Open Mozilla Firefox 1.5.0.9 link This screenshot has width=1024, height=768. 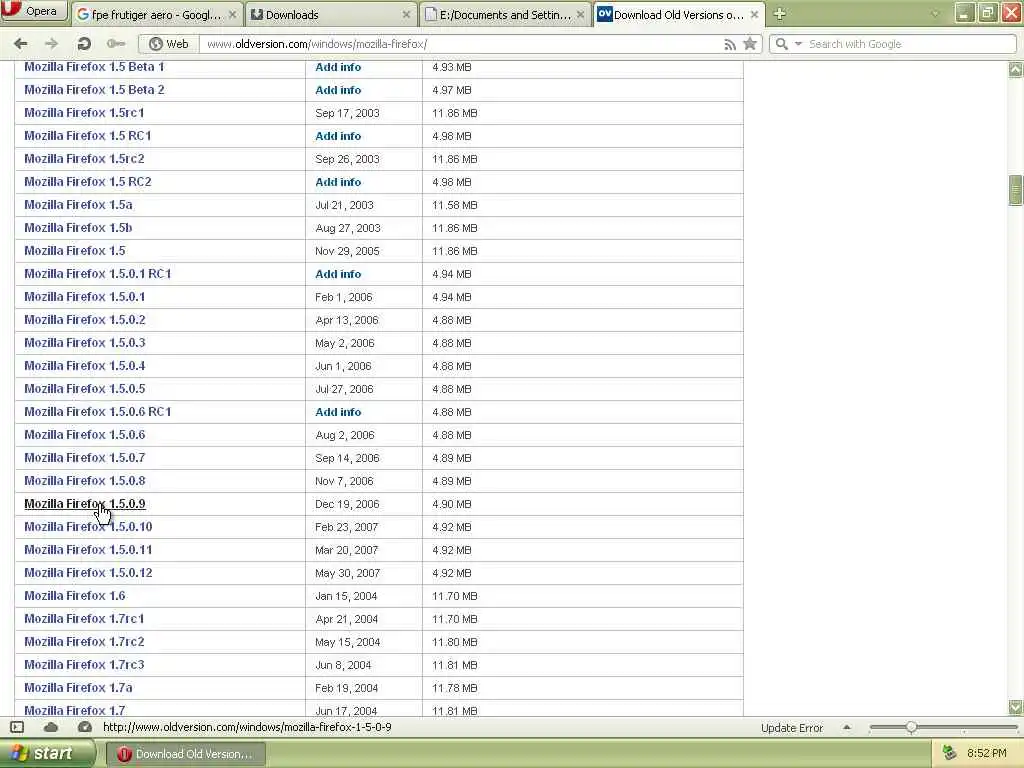pyautogui.click(x=85, y=504)
